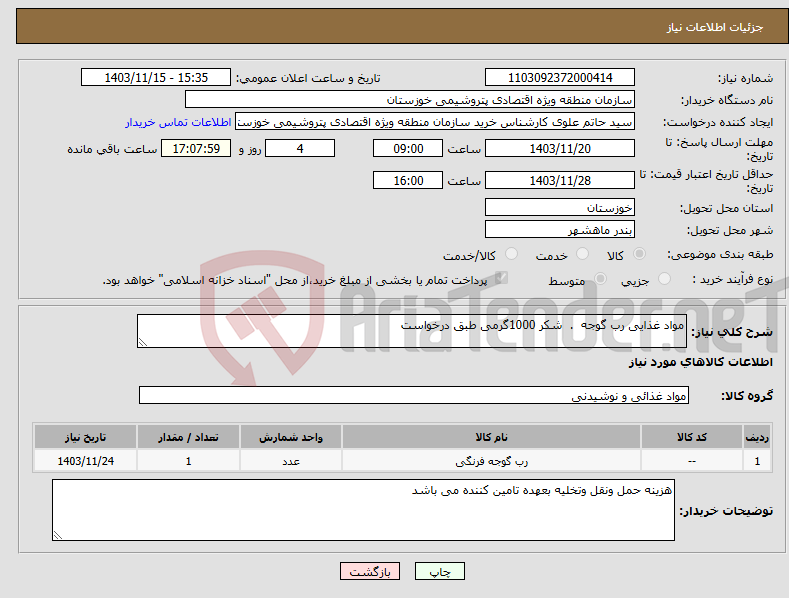
Task: Click the رب گوجه فرنگی item cell
Action: pos(491,461)
